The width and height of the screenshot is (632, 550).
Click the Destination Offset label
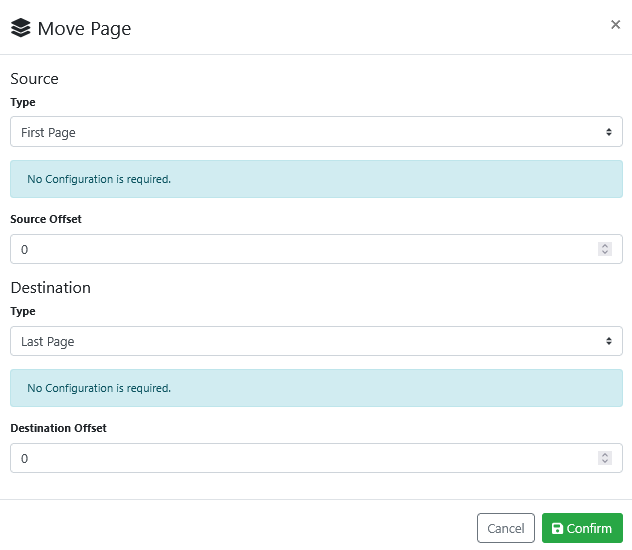[x=58, y=428]
